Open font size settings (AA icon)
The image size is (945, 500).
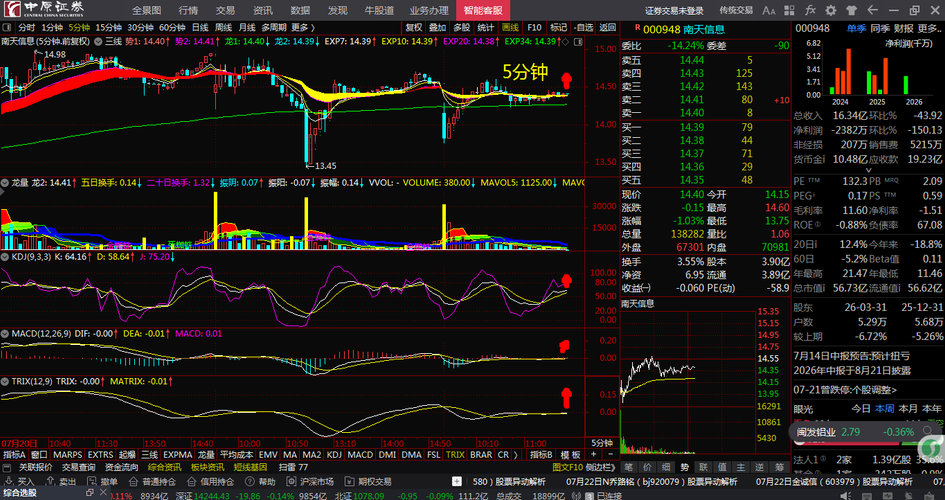[768, 10]
